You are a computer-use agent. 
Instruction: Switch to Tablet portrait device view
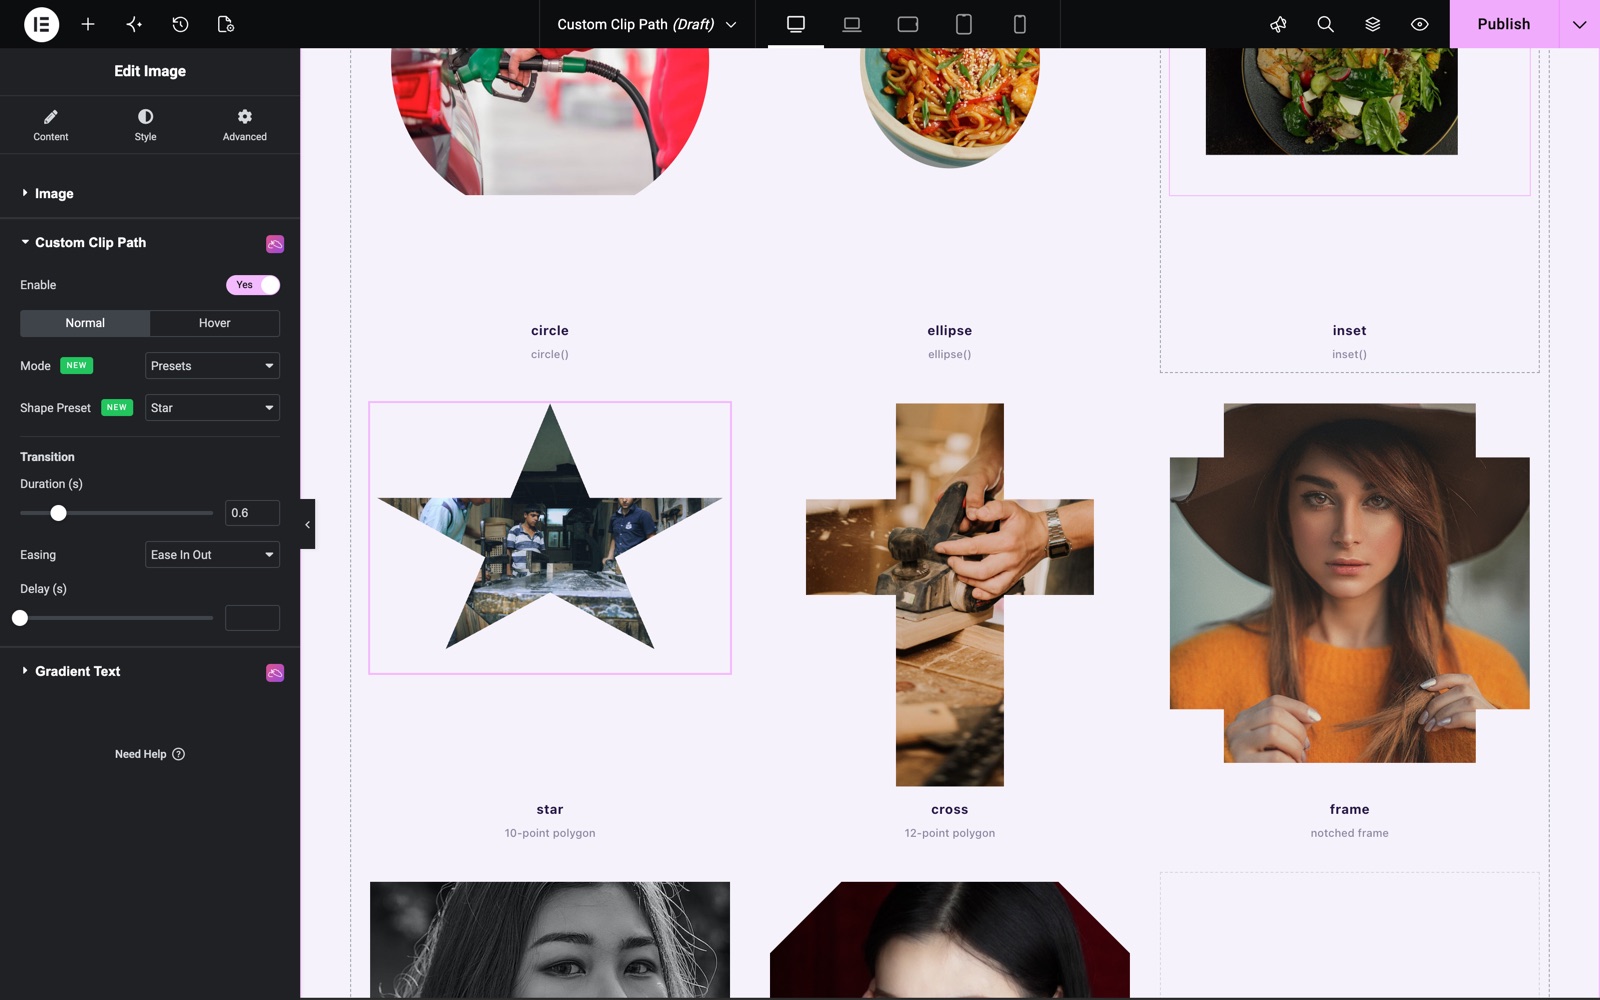point(964,24)
